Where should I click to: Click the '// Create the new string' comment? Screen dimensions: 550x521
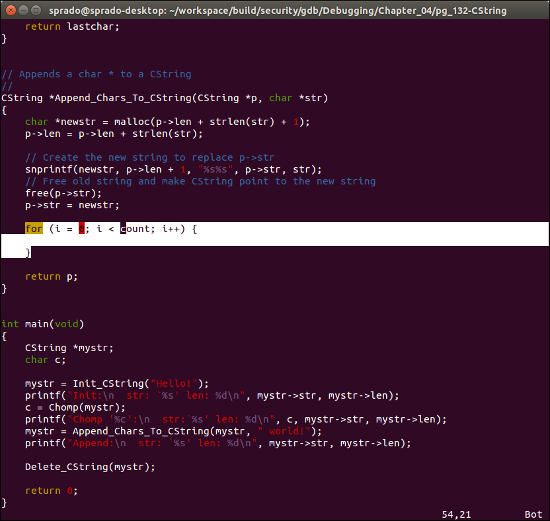(149, 158)
